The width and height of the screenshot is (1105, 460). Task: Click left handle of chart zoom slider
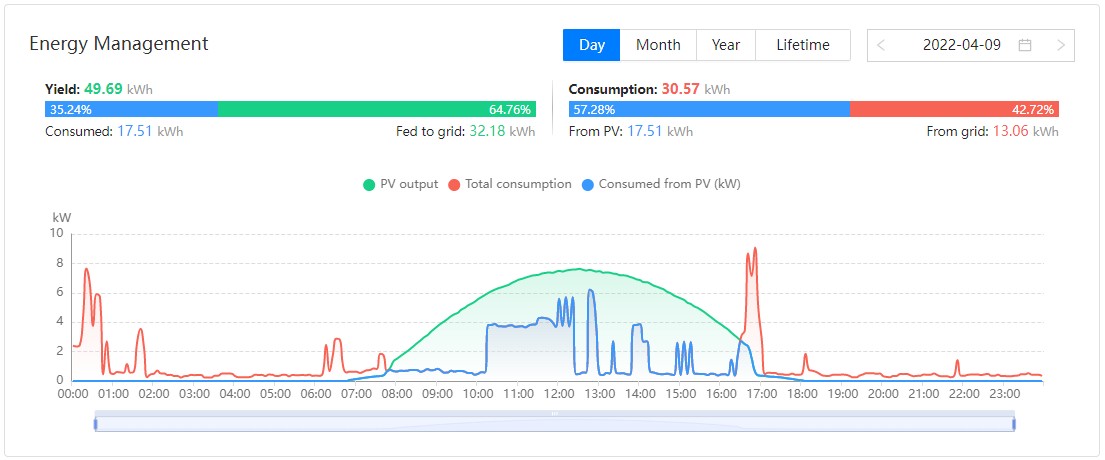tap(95, 423)
